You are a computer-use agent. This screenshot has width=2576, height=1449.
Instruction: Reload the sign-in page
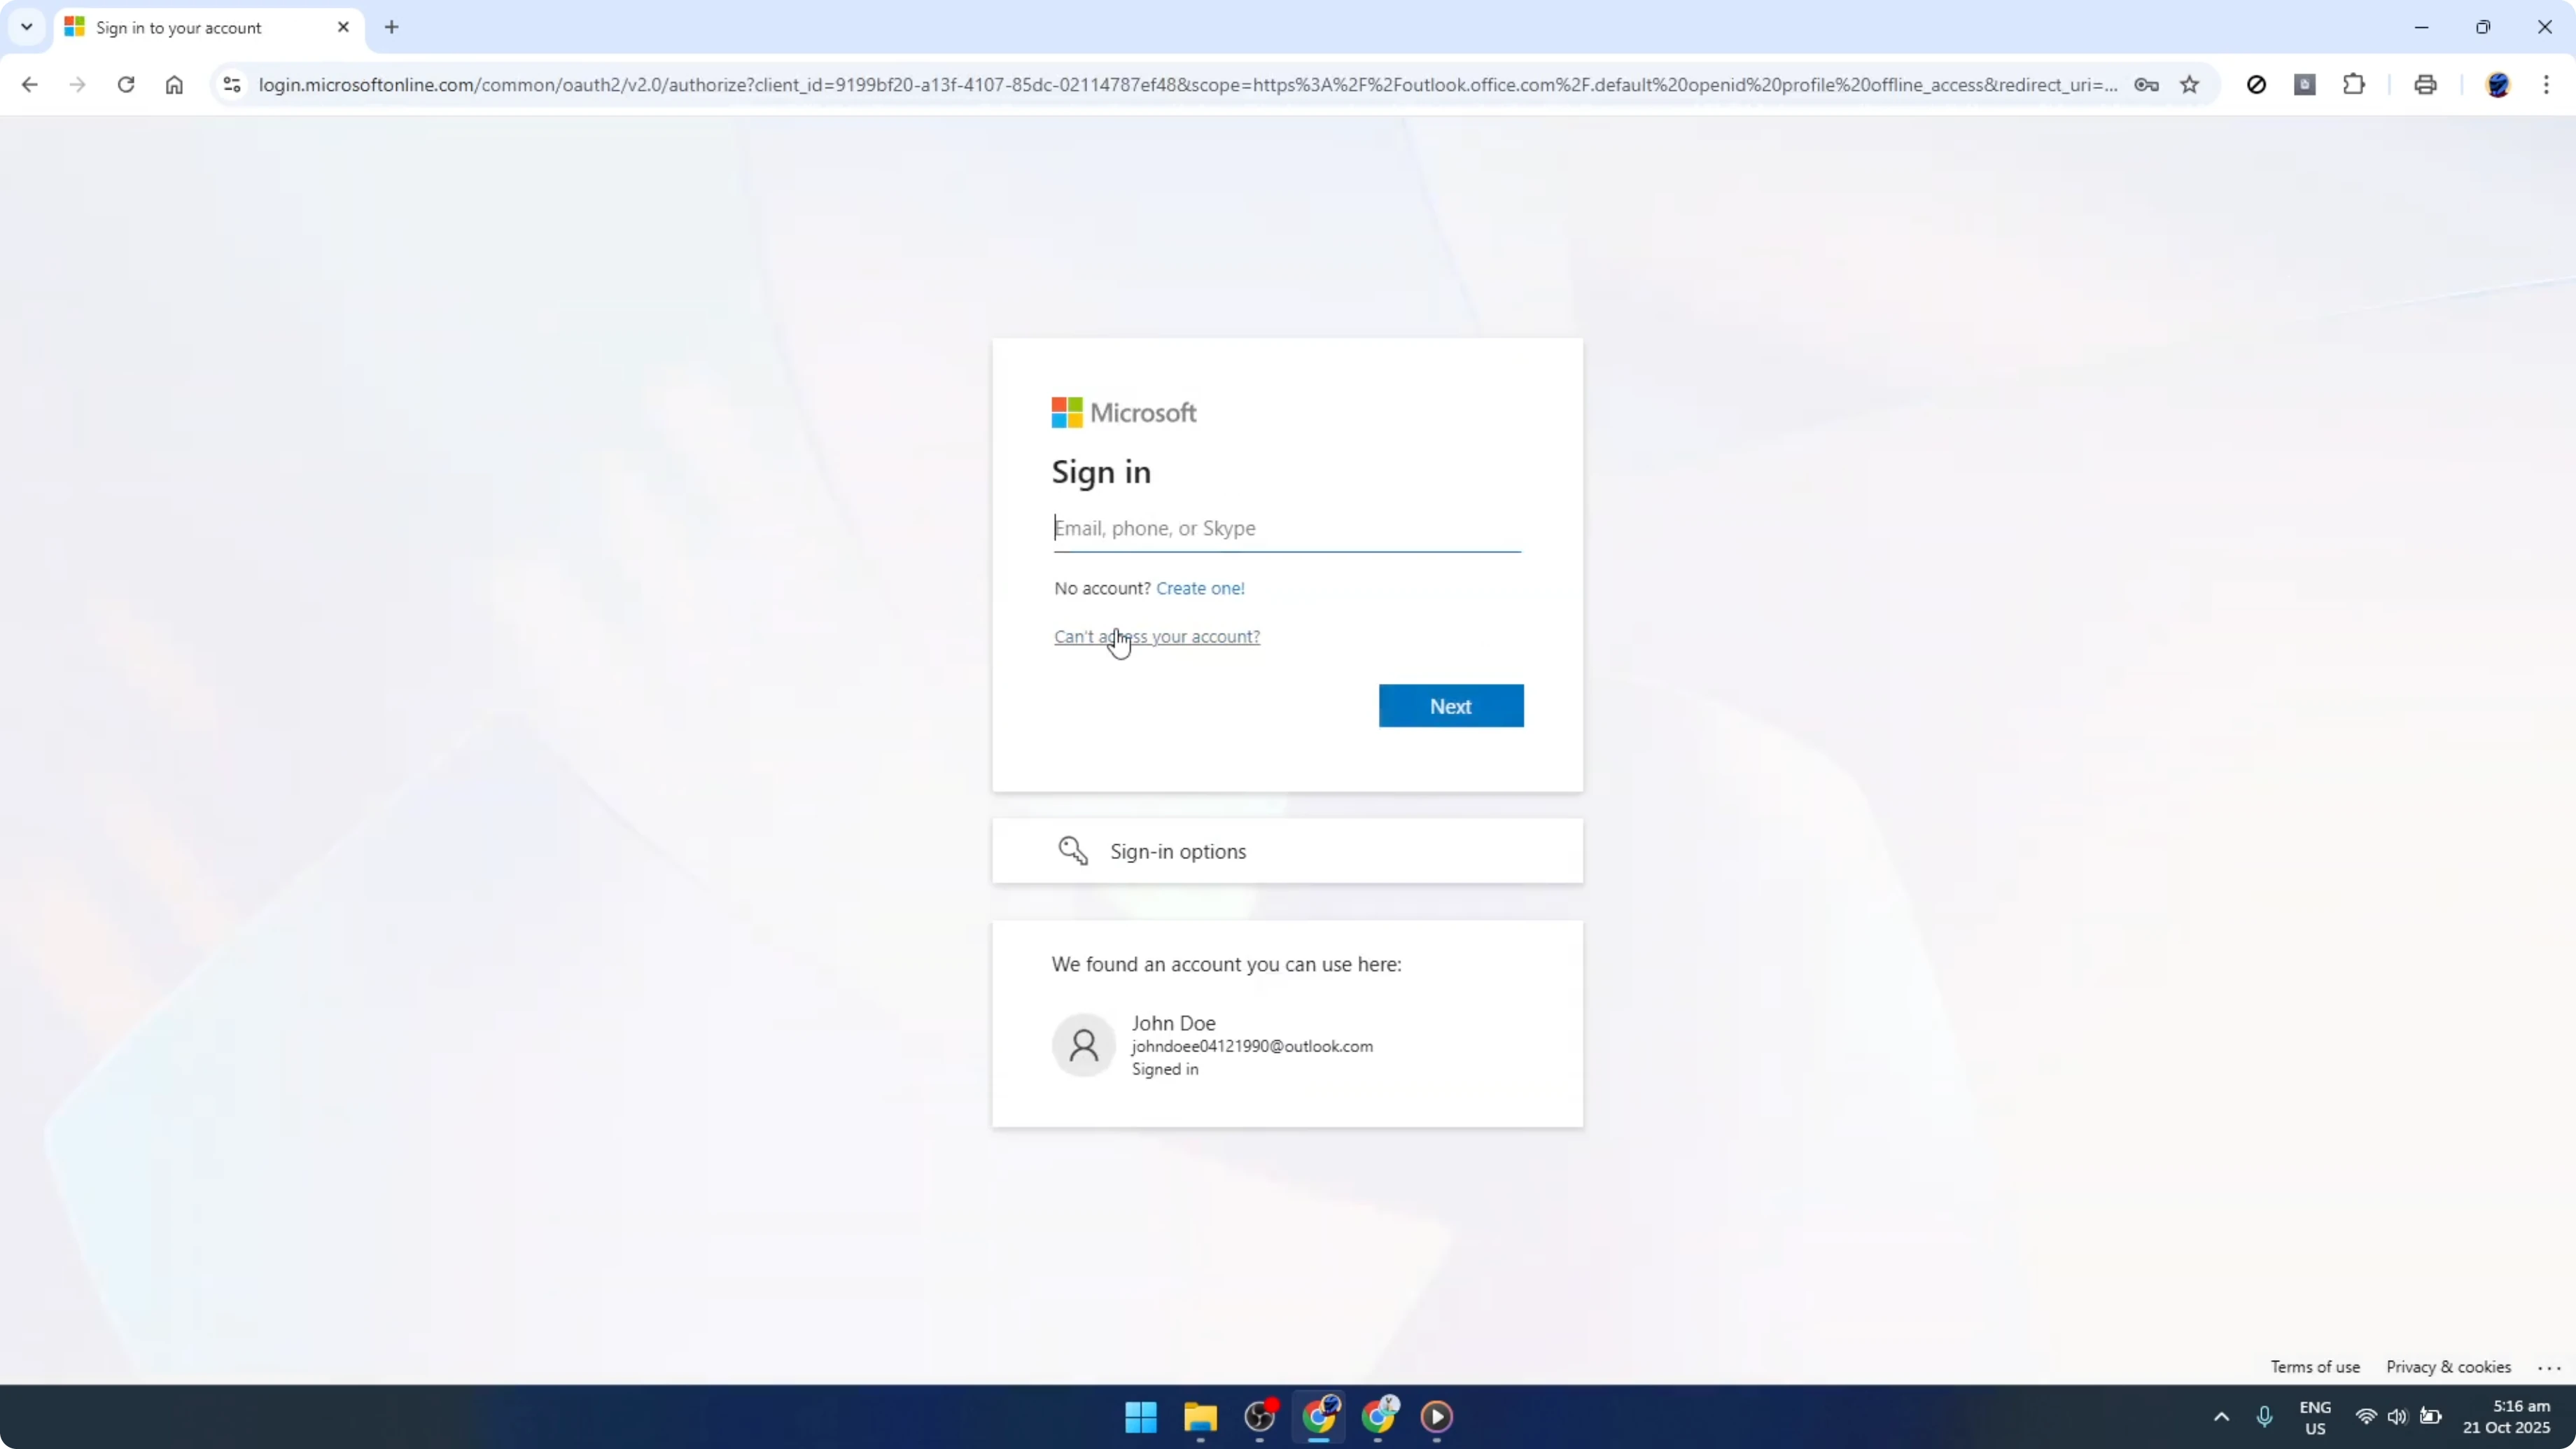[126, 85]
